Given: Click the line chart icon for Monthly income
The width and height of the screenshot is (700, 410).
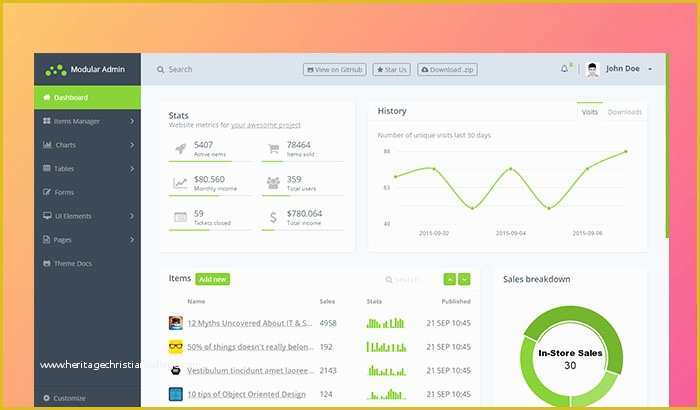Looking at the screenshot, I should (180, 183).
